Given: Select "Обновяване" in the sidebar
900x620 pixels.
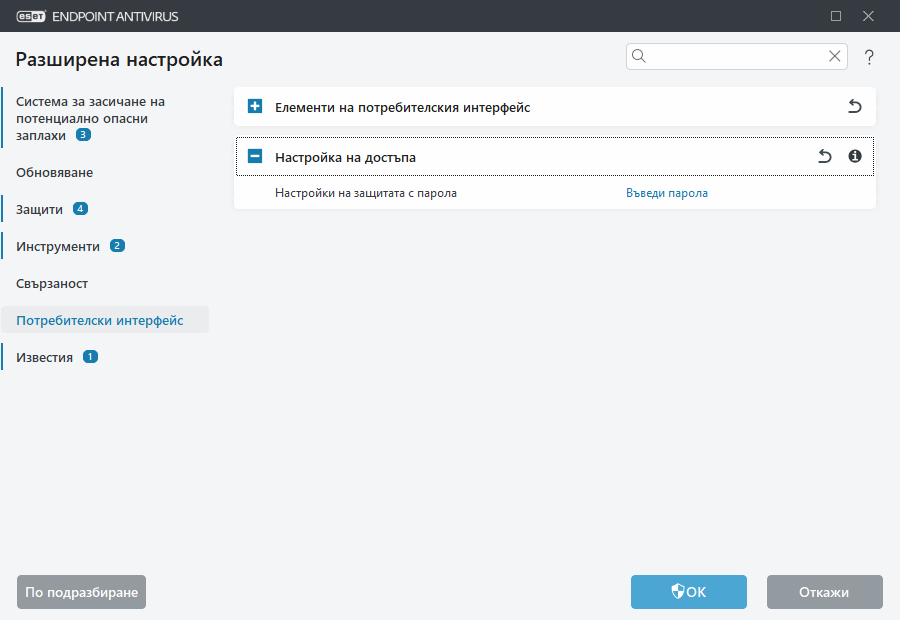Looking at the screenshot, I should tap(53, 172).
